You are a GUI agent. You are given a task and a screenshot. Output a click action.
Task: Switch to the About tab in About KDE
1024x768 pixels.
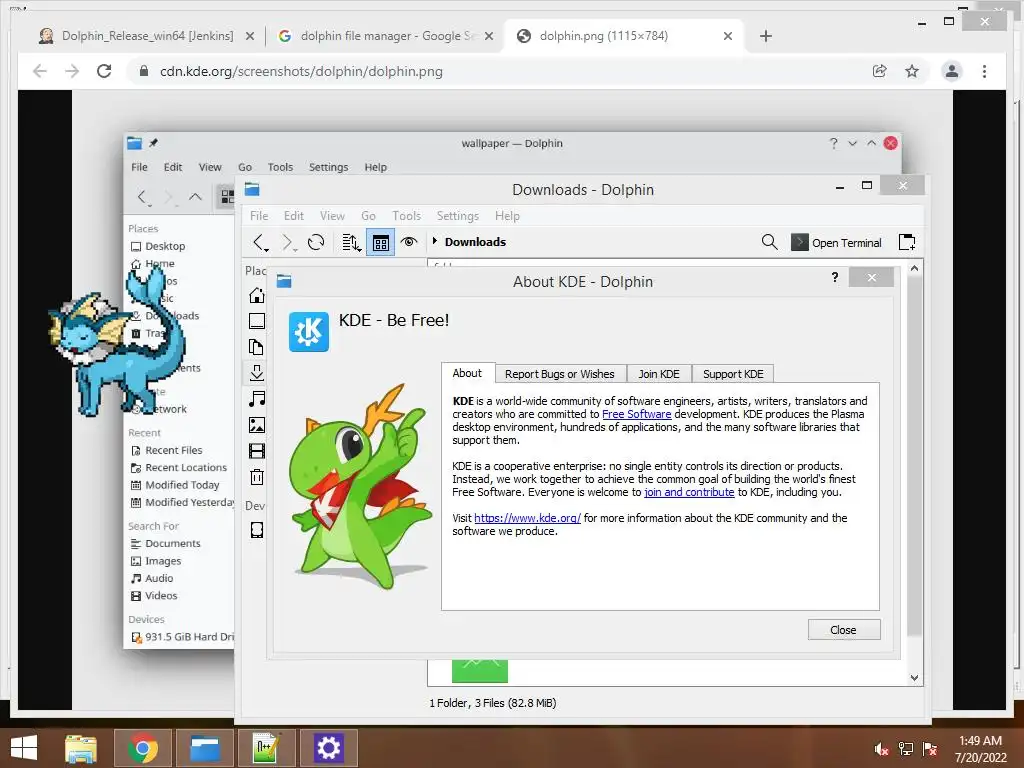[x=468, y=373]
